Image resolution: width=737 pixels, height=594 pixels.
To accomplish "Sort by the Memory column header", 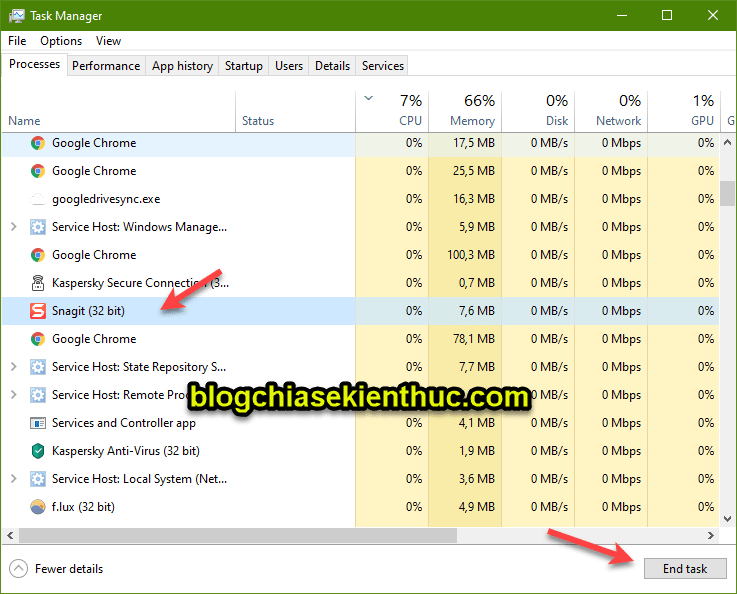I will pyautogui.click(x=465, y=111).
